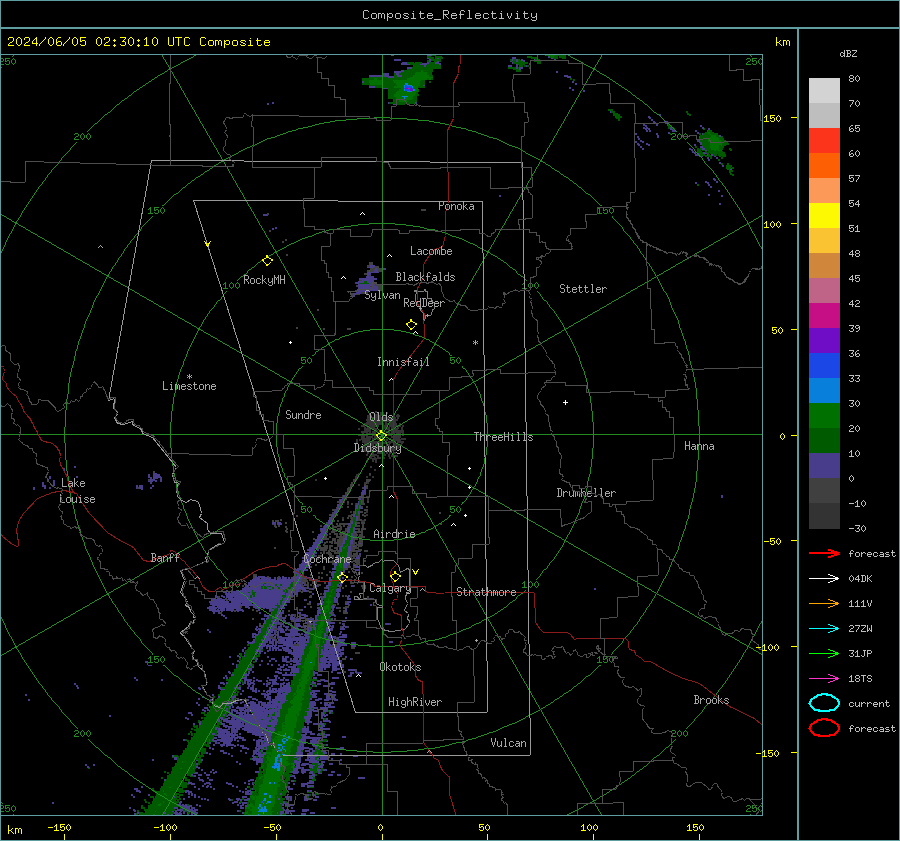Image resolution: width=900 pixels, height=841 pixels.
Task: Click the red swatch in dBZ scale
Action: click(824, 140)
